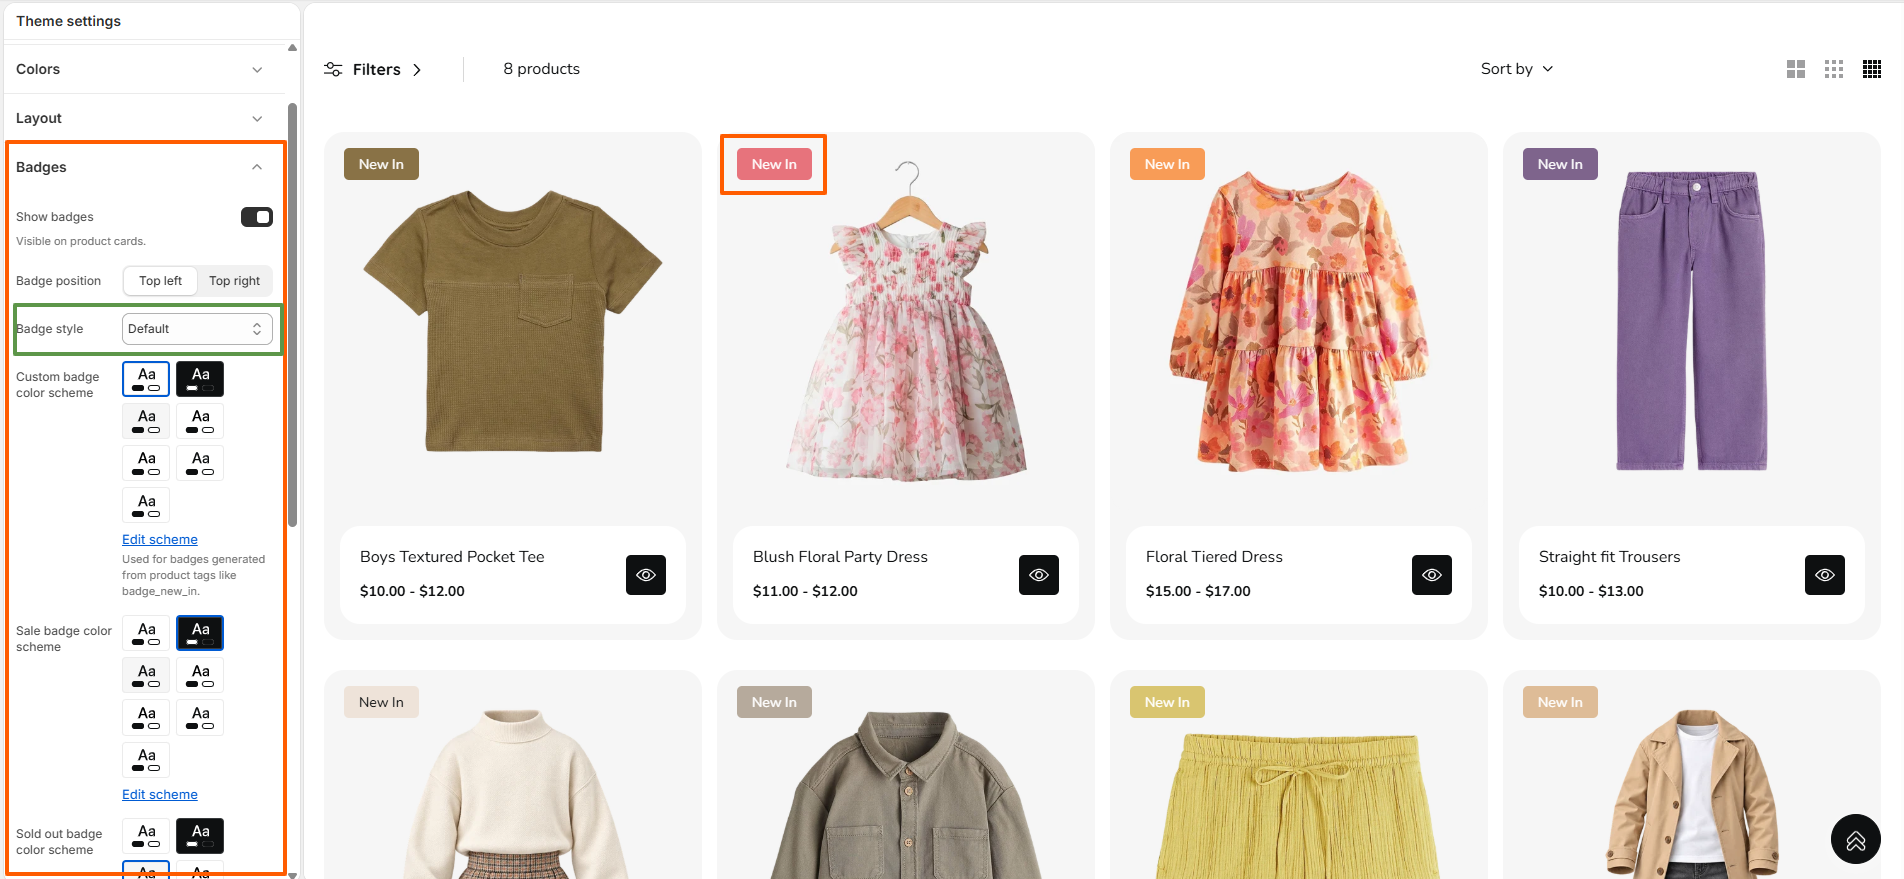The image size is (1904, 879).
Task: Switch to four-column grid view
Action: click(x=1872, y=69)
